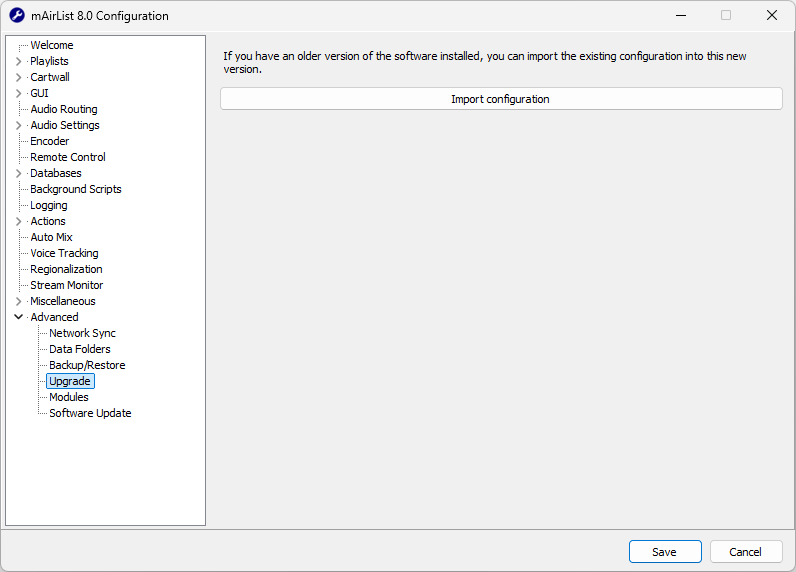Screen dimensions: 796x572
Task: Expand the Playlists tree node
Action: (x=18, y=61)
